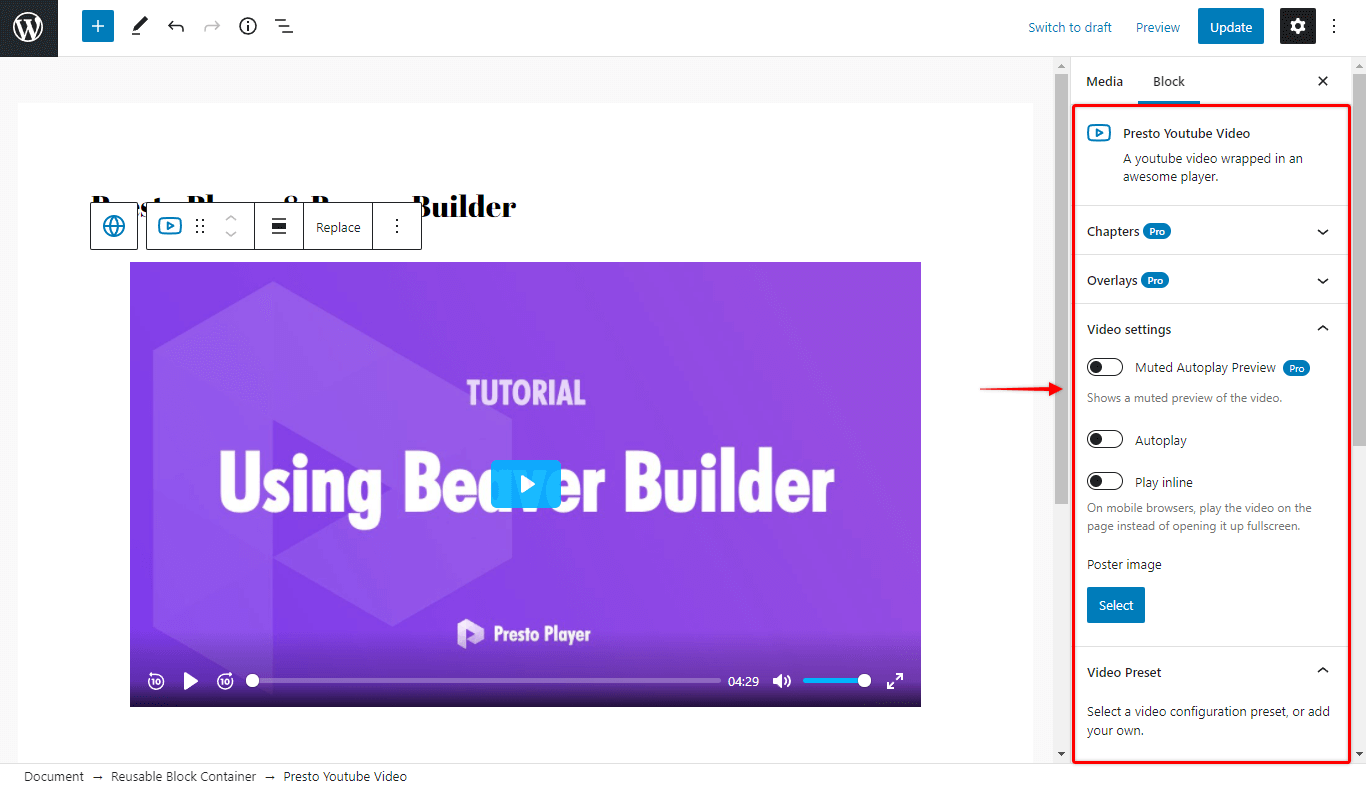
Task: Enter fullscreen on the video player
Action: coord(895,681)
